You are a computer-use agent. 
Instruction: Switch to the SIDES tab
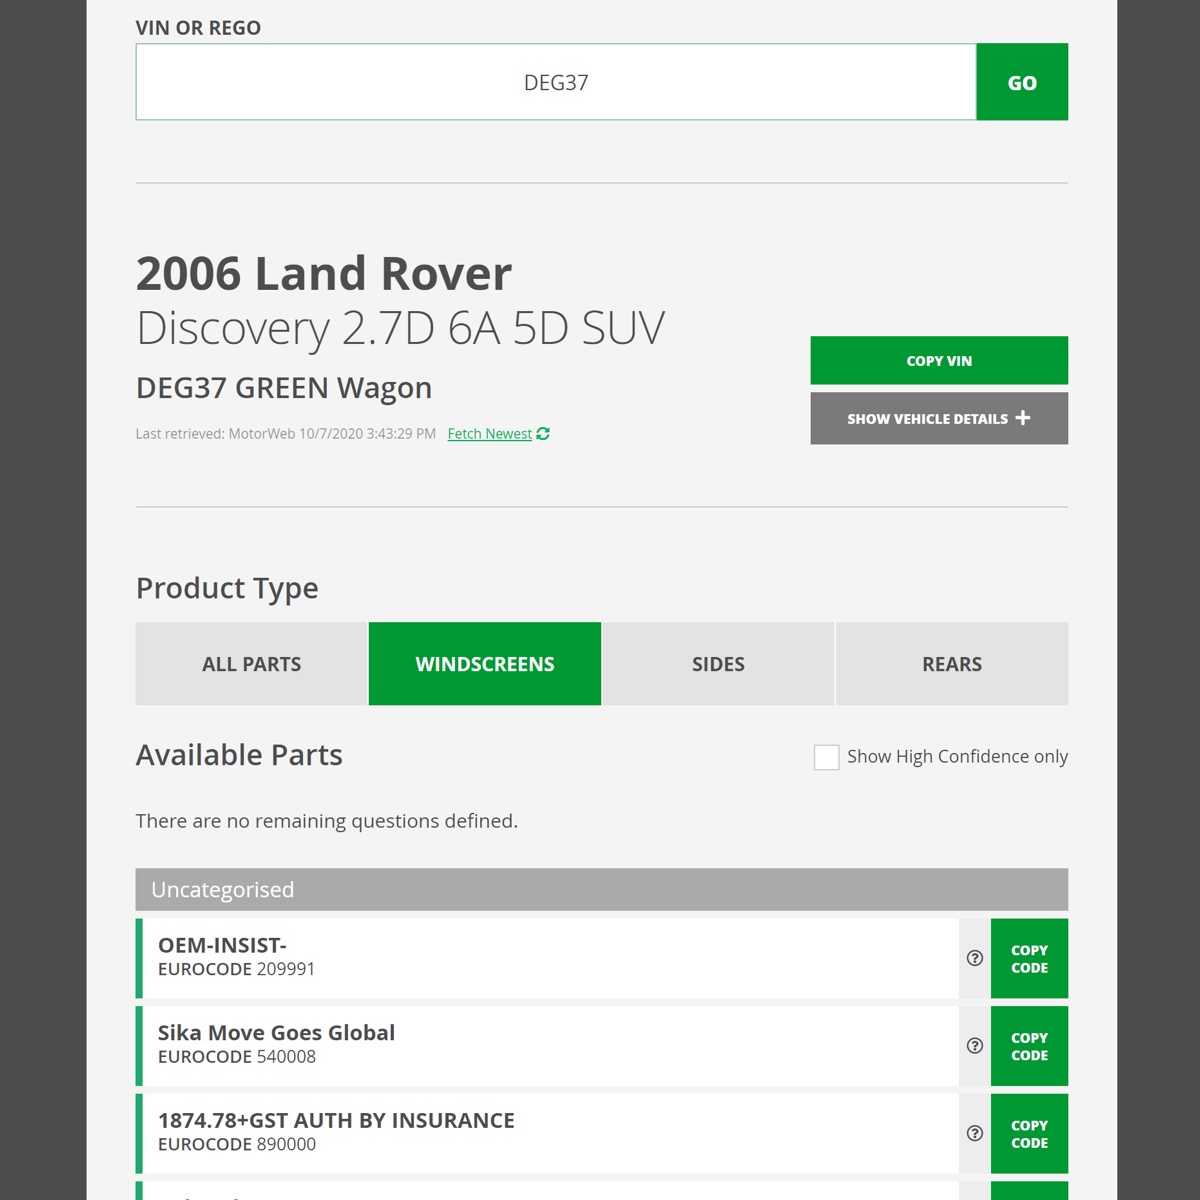pos(718,663)
